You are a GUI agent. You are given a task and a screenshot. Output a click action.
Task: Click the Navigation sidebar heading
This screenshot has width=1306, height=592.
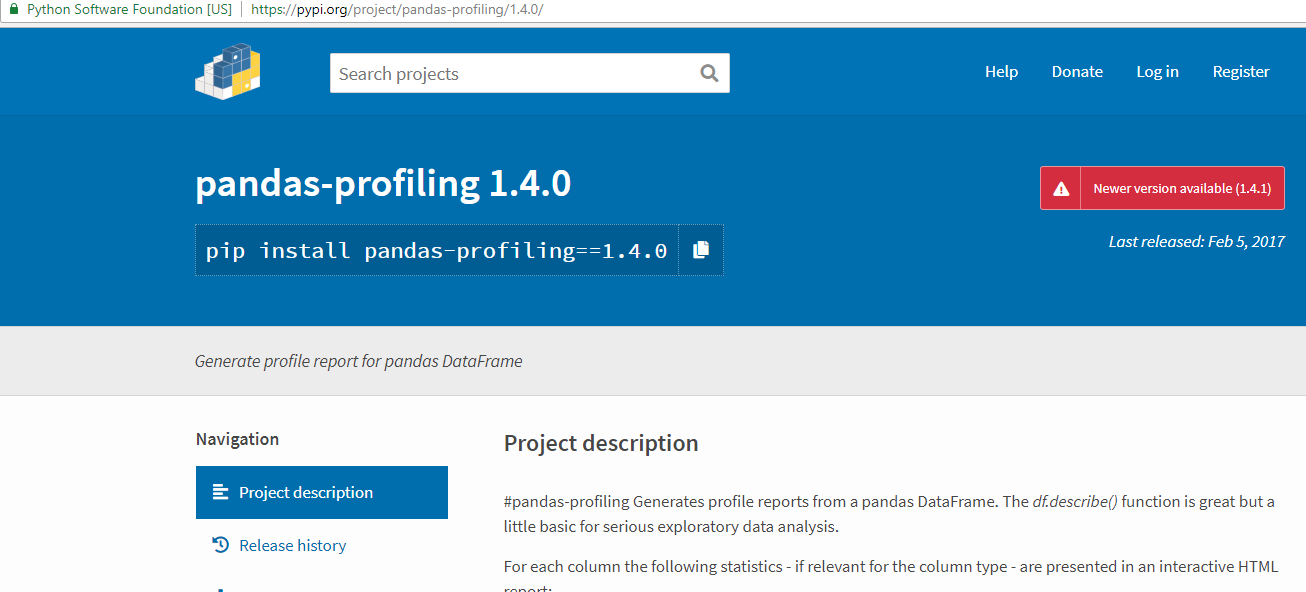[x=238, y=439]
